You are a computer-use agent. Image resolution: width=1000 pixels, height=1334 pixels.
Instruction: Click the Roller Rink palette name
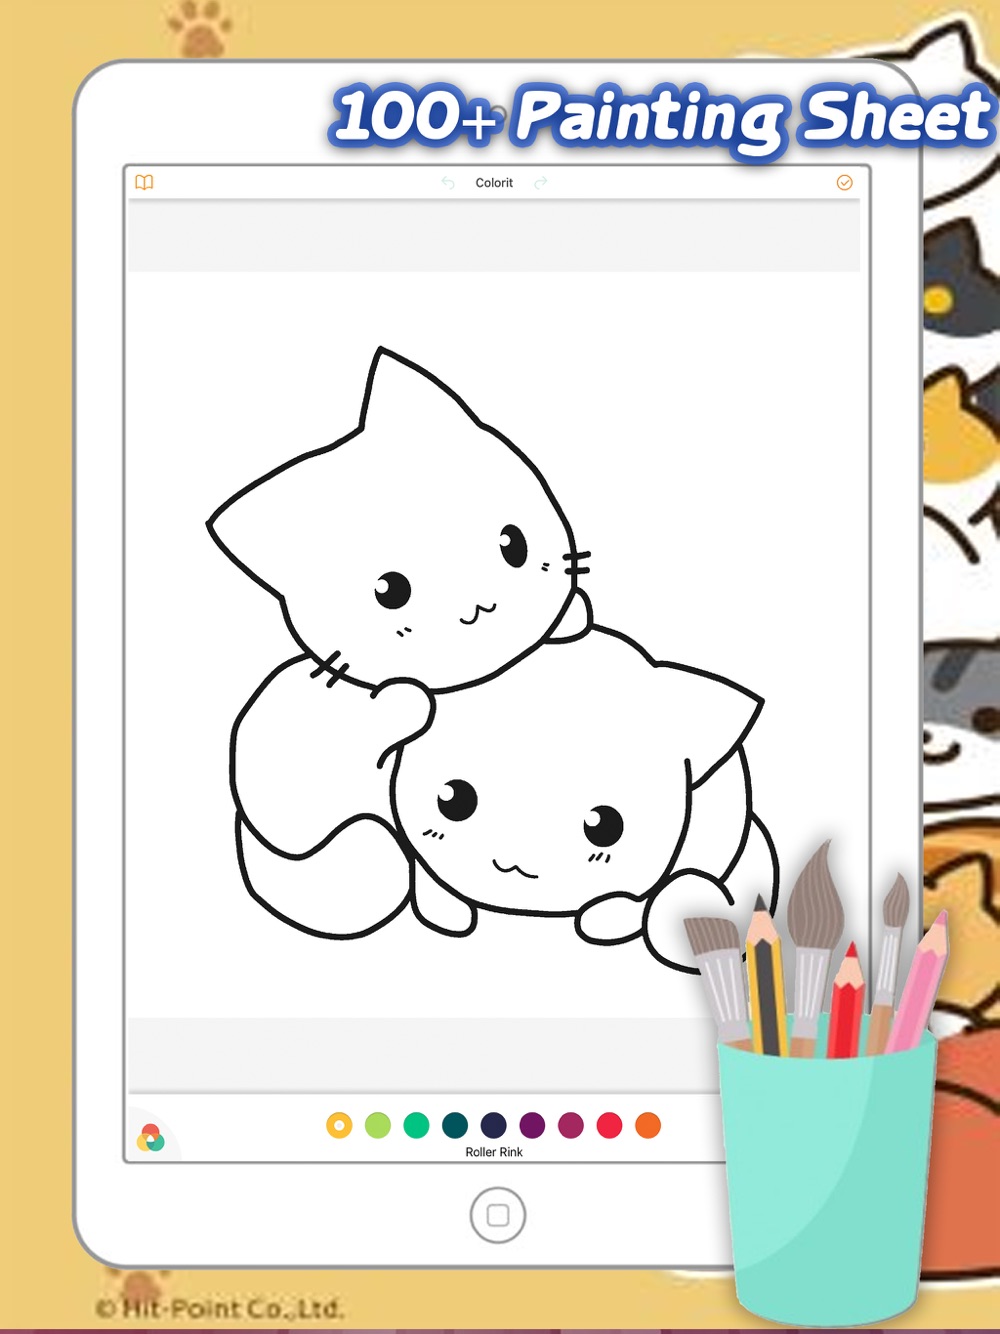pos(494,1152)
